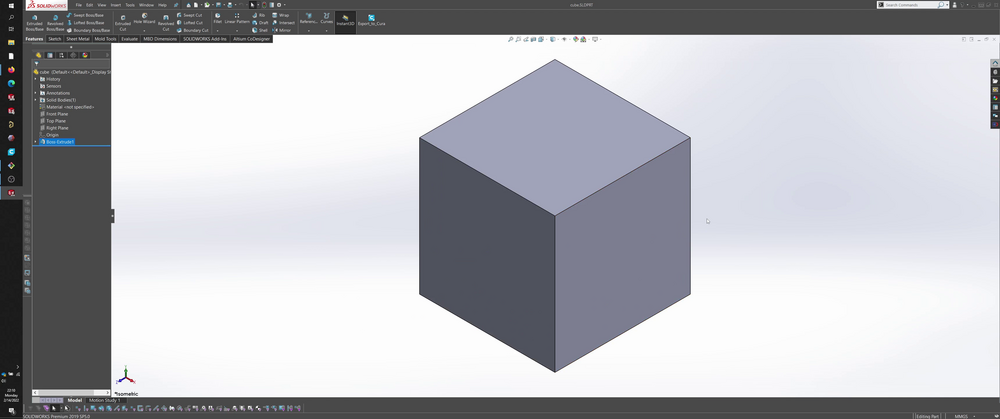Open the Hole Wizard tool
This screenshot has width=1000, height=419.
pyautogui.click(x=144, y=18)
